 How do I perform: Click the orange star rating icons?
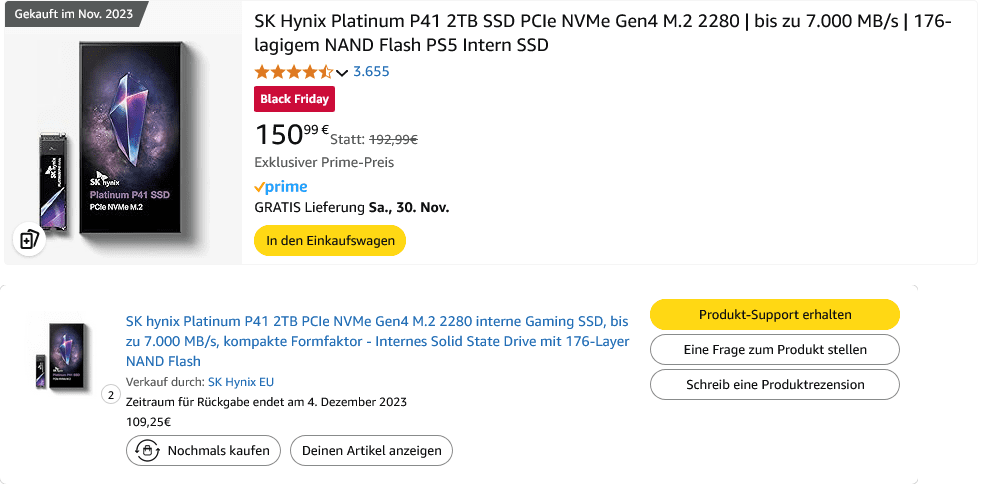pyautogui.click(x=294, y=72)
